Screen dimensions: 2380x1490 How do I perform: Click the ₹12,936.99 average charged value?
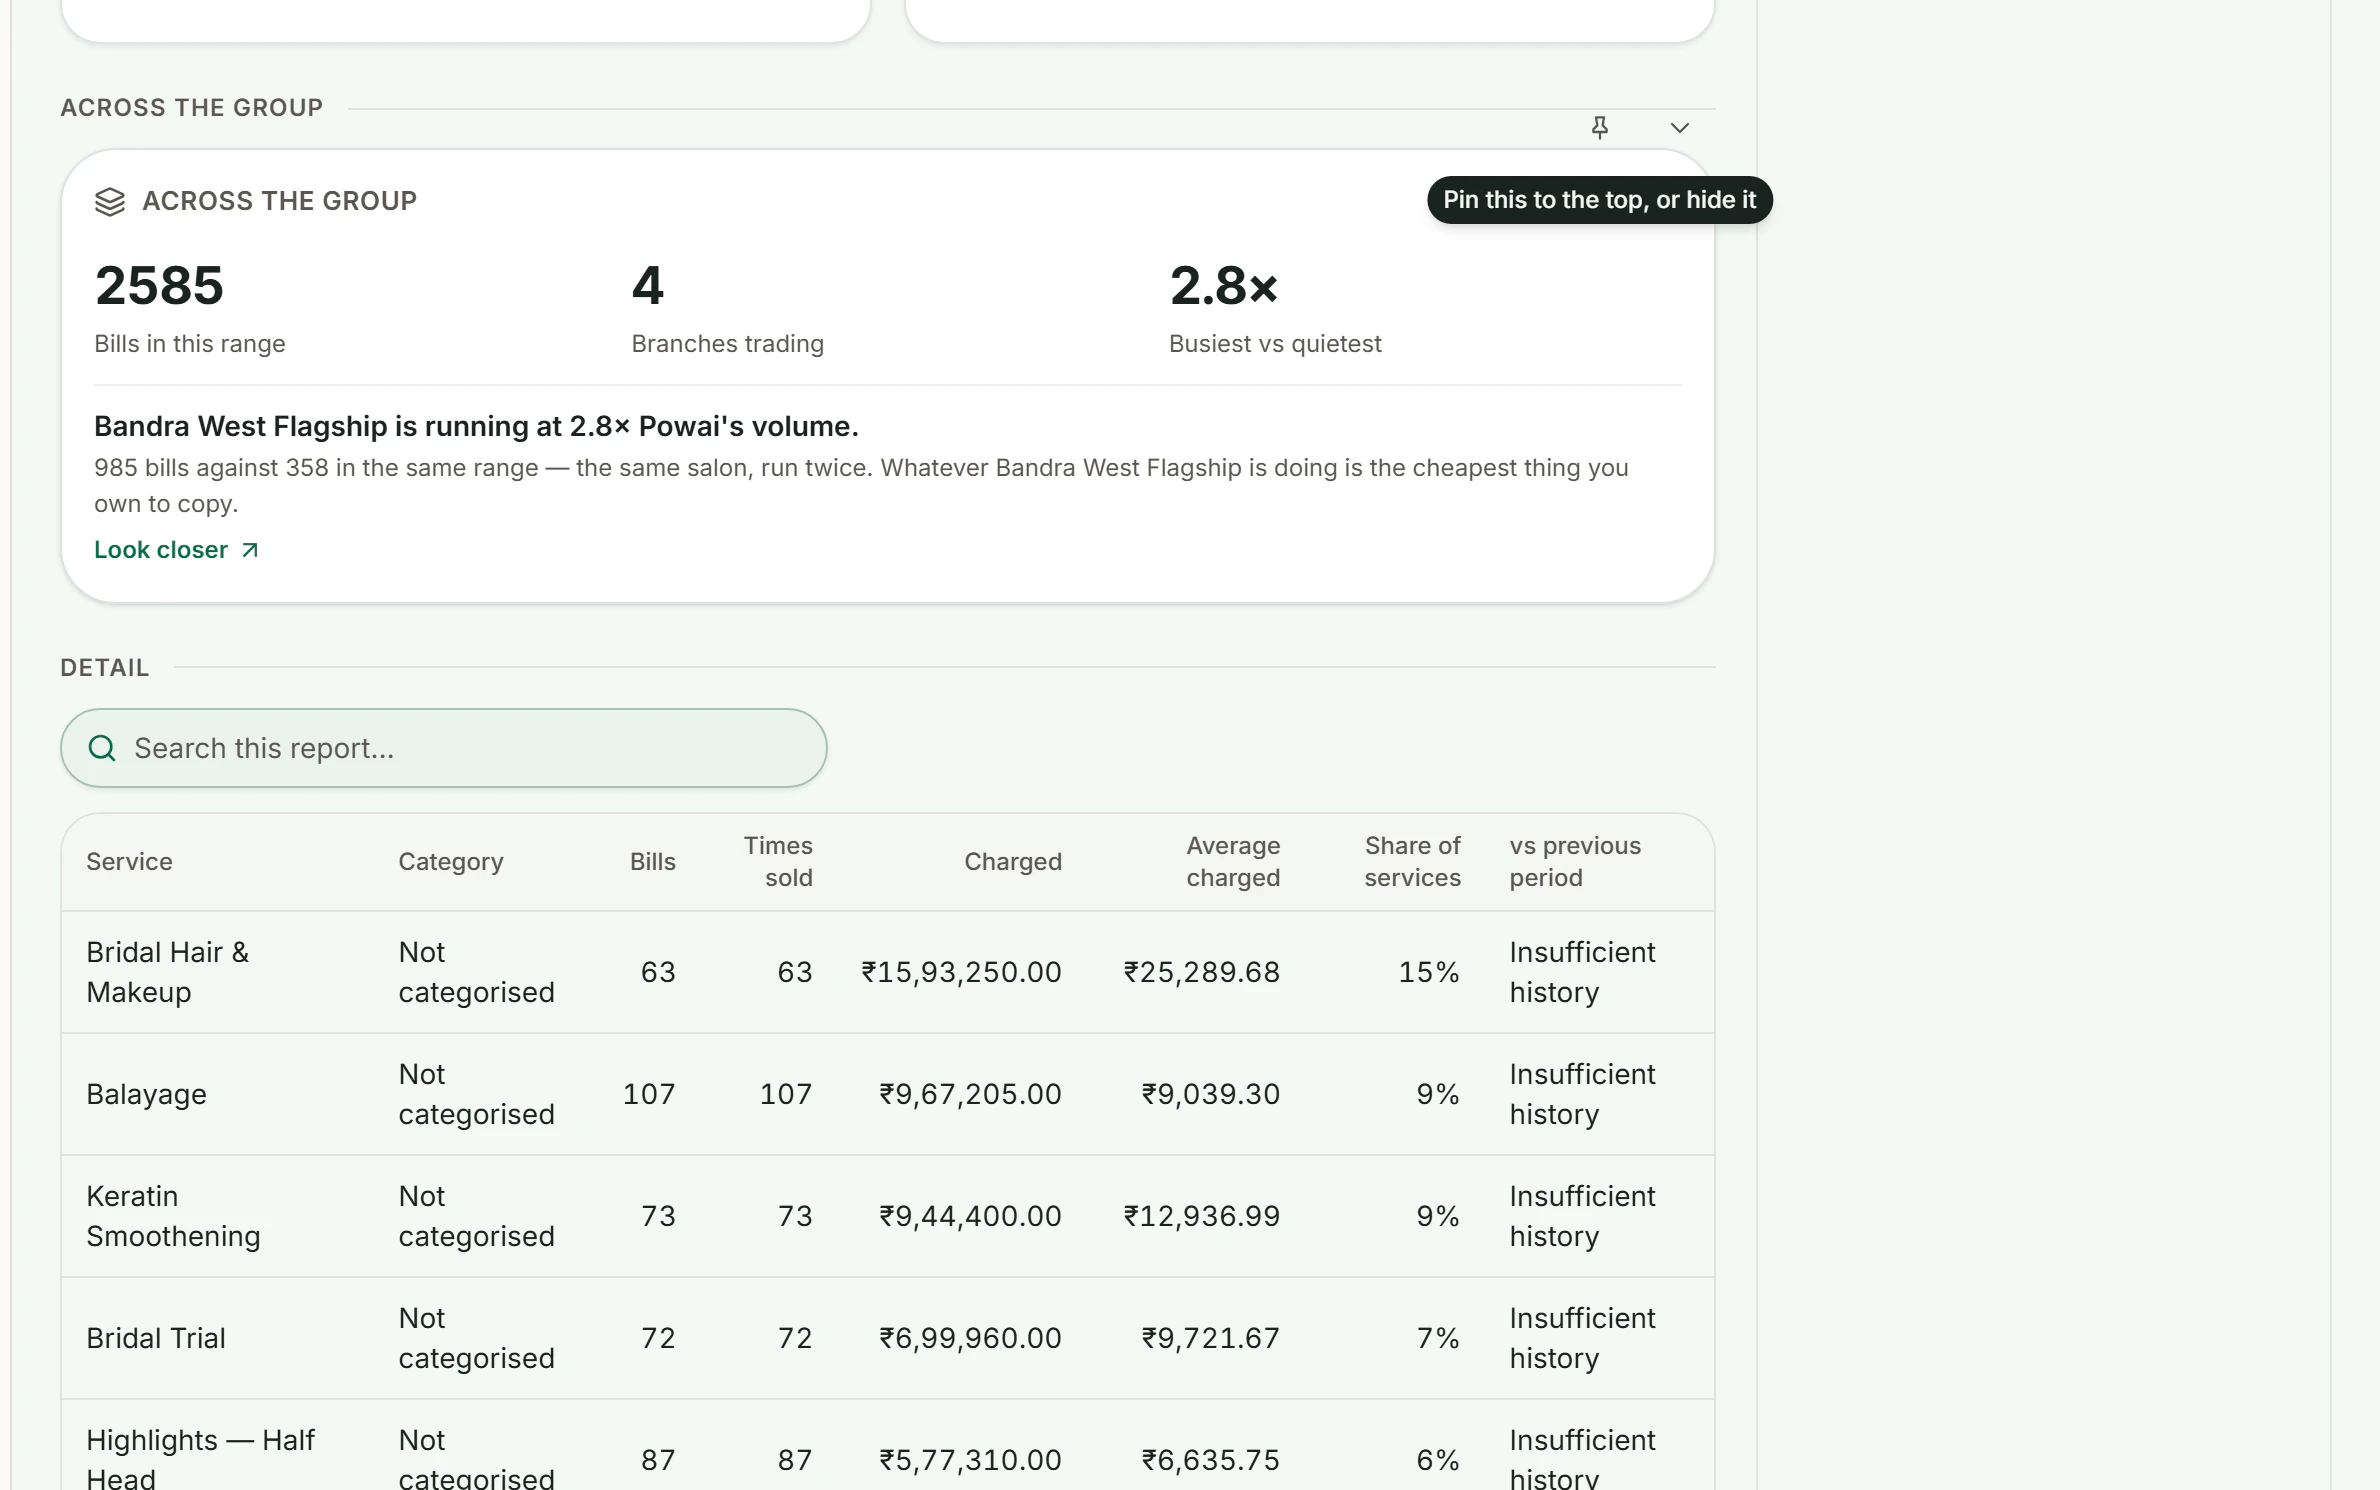[x=1201, y=1216]
